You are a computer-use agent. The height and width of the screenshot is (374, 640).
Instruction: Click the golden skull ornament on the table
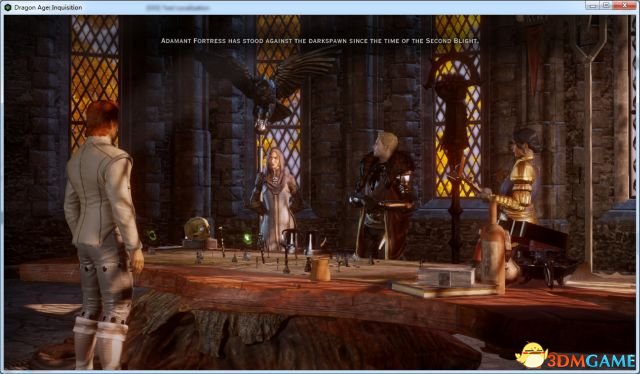198,229
